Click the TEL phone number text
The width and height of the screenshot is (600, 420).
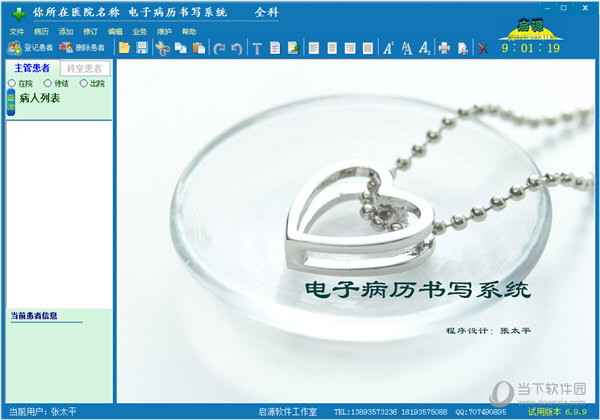tap(390, 412)
